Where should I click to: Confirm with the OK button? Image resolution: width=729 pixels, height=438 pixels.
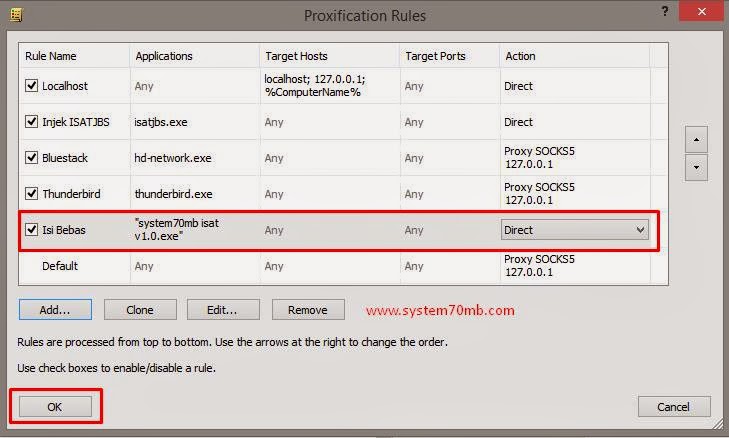[x=55, y=407]
